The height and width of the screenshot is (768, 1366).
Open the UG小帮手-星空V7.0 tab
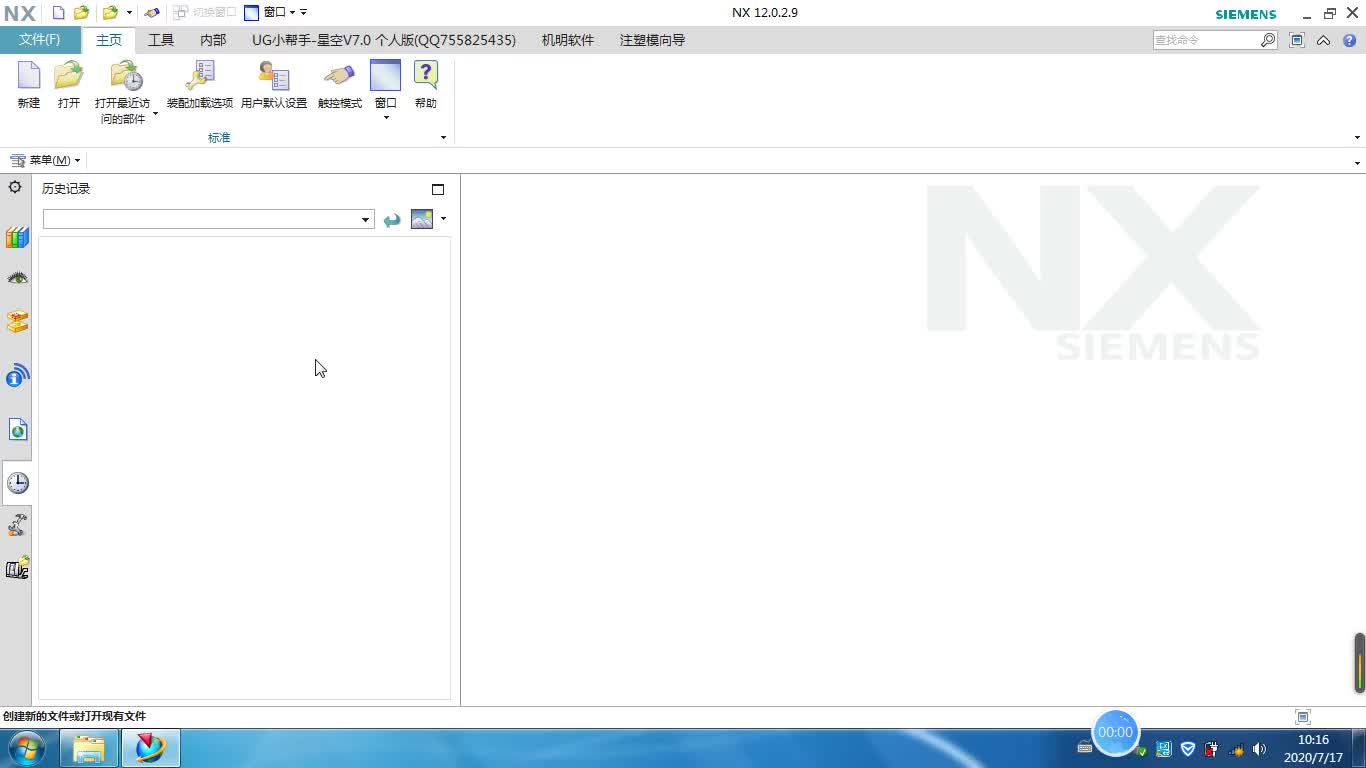384,40
